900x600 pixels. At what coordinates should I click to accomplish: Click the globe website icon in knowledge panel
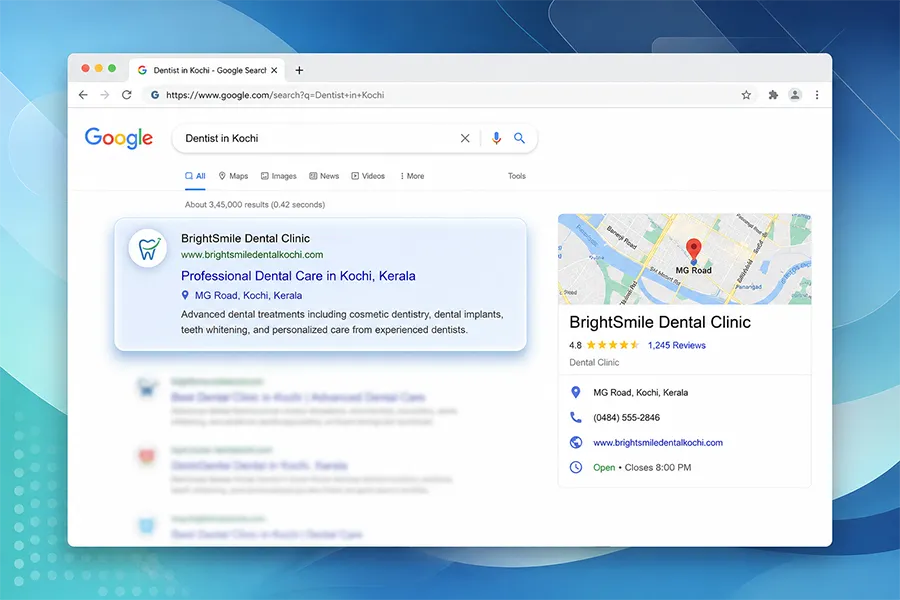(x=576, y=443)
